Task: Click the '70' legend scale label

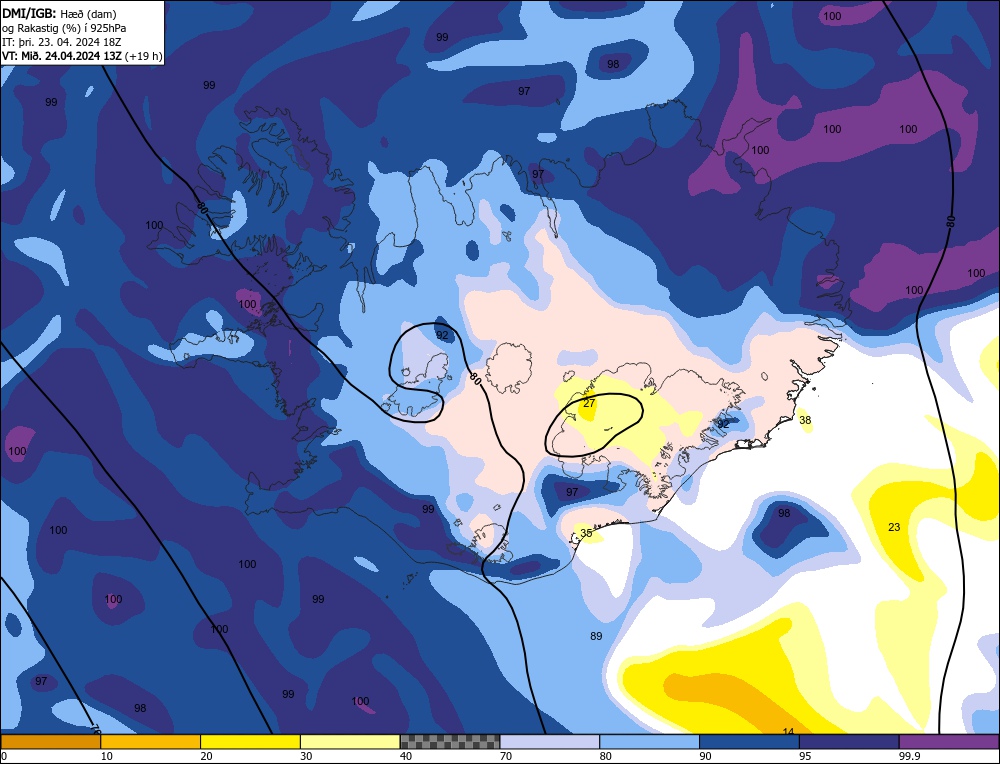Action: 506,756
